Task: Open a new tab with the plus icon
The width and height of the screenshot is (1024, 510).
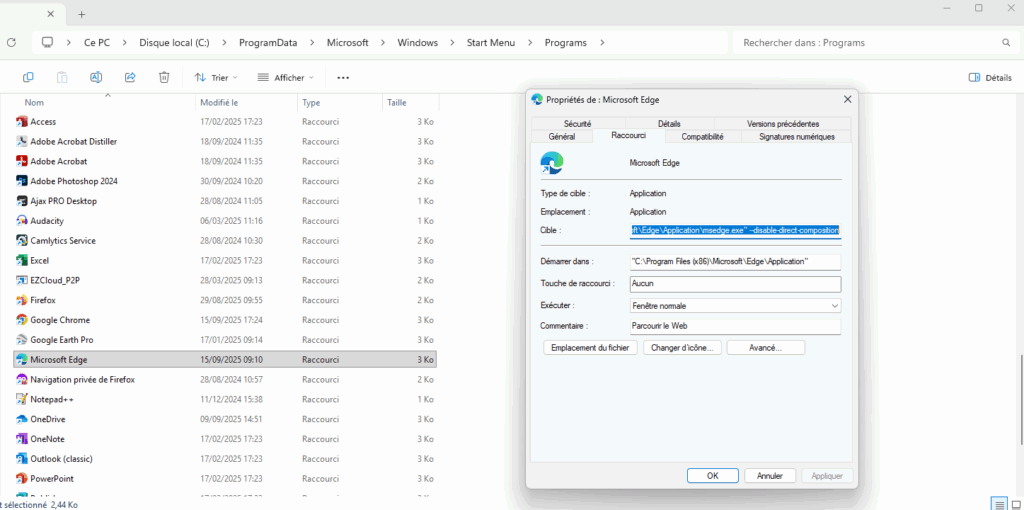Action: pyautogui.click(x=82, y=14)
